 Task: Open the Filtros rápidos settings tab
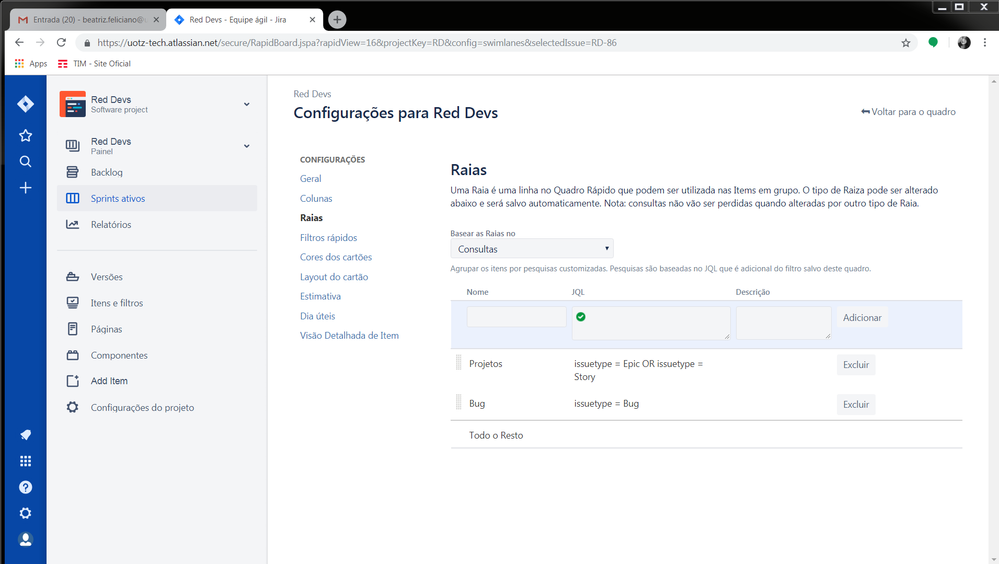[329, 237]
